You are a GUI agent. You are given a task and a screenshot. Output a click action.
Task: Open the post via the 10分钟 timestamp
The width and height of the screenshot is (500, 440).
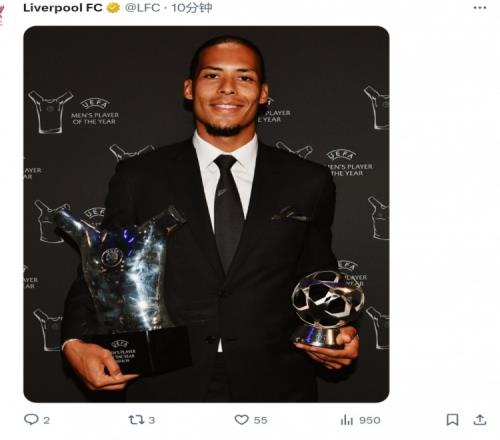[x=192, y=8]
